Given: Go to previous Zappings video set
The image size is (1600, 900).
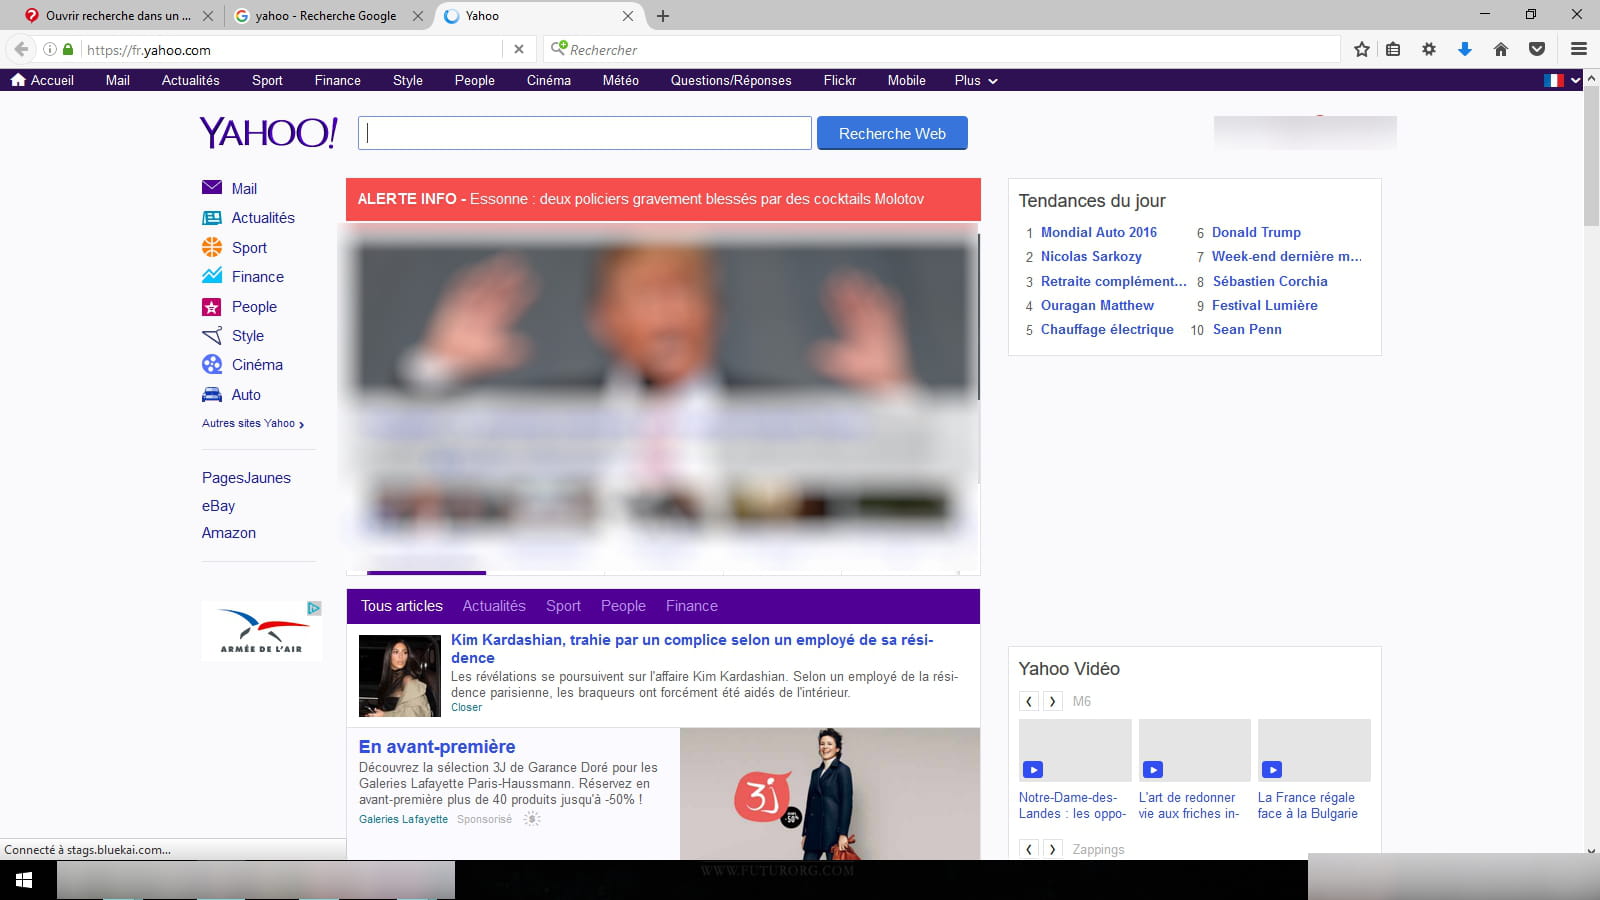Looking at the screenshot, I should click(1029, 849).
